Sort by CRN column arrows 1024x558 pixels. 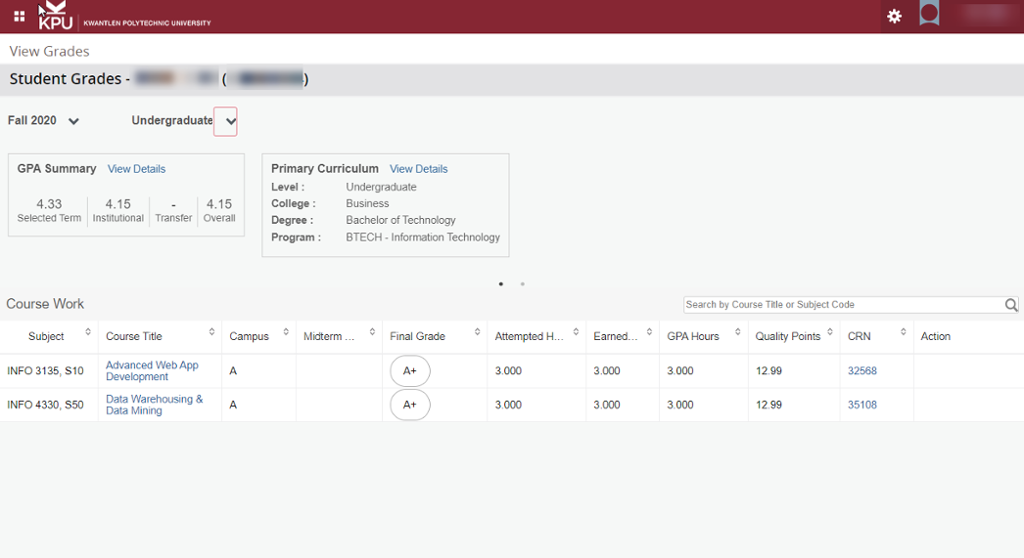click(x=902, y=333)
